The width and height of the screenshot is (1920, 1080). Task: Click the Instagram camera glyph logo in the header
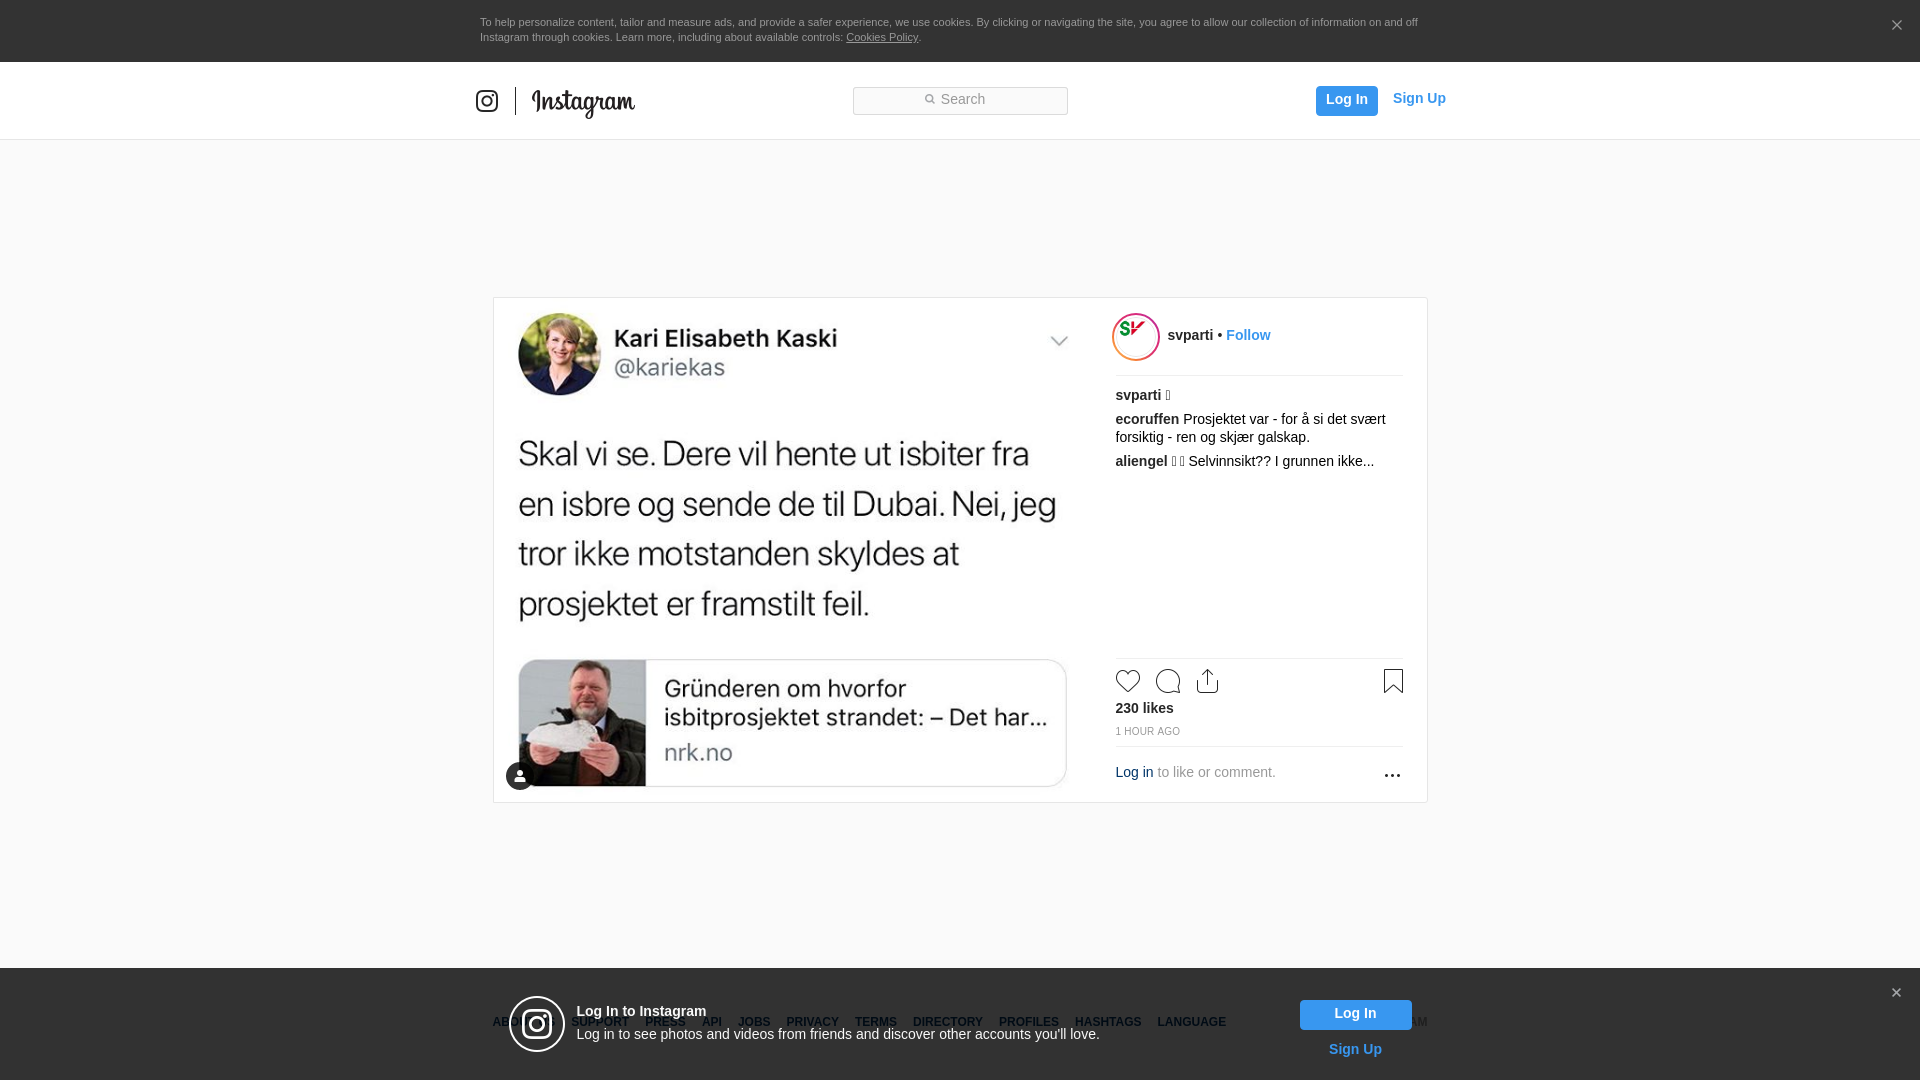tap(487, 101)
